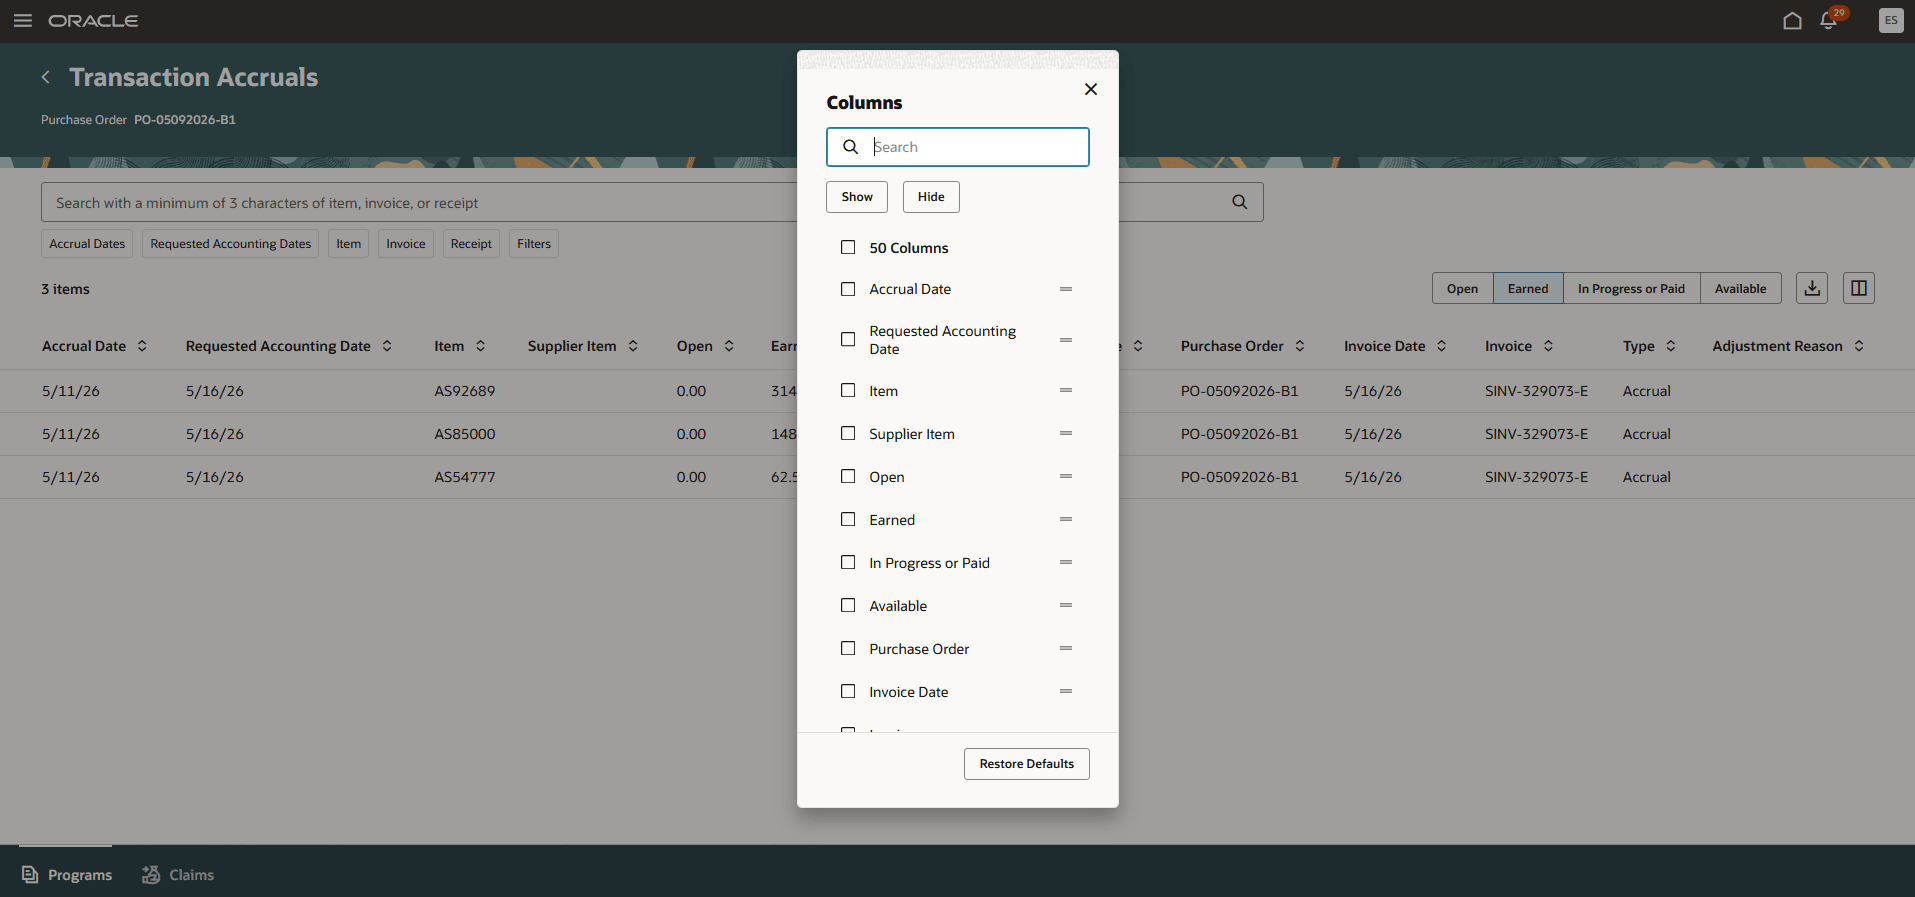Grab the reorder handle for Requested Accounting Date

(x=1066, y=340)
